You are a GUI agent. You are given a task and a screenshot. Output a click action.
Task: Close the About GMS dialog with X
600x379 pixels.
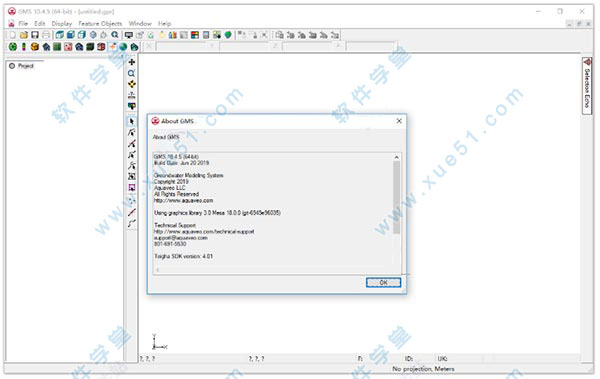(x=399, y=121)
